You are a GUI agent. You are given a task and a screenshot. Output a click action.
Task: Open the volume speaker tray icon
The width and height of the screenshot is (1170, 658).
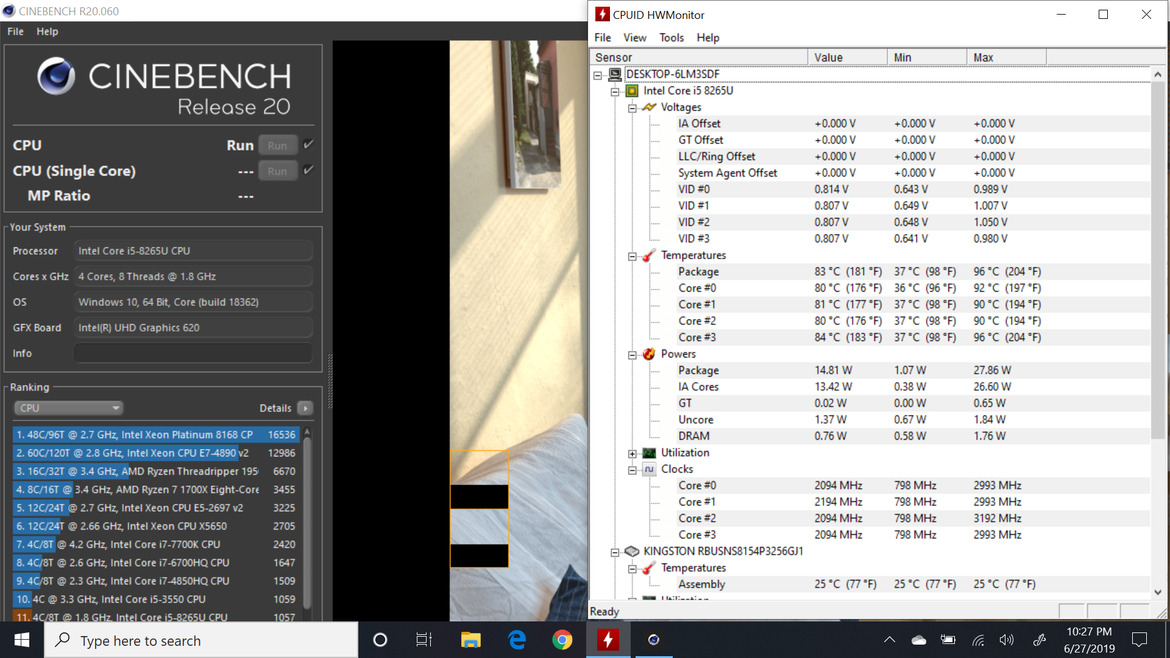click(1007, 640)
